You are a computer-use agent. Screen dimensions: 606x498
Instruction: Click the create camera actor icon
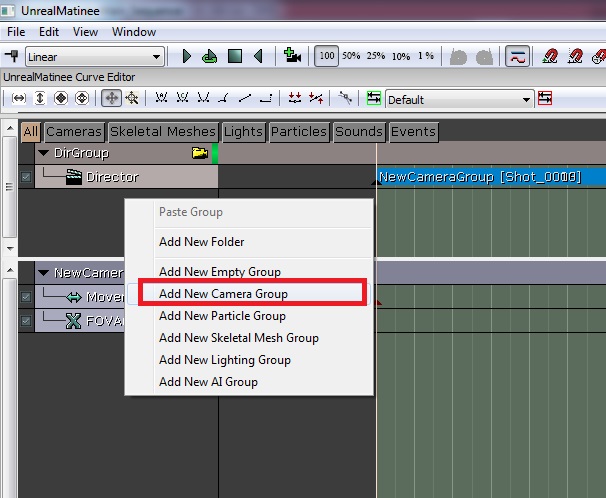[x=292, y=55]
